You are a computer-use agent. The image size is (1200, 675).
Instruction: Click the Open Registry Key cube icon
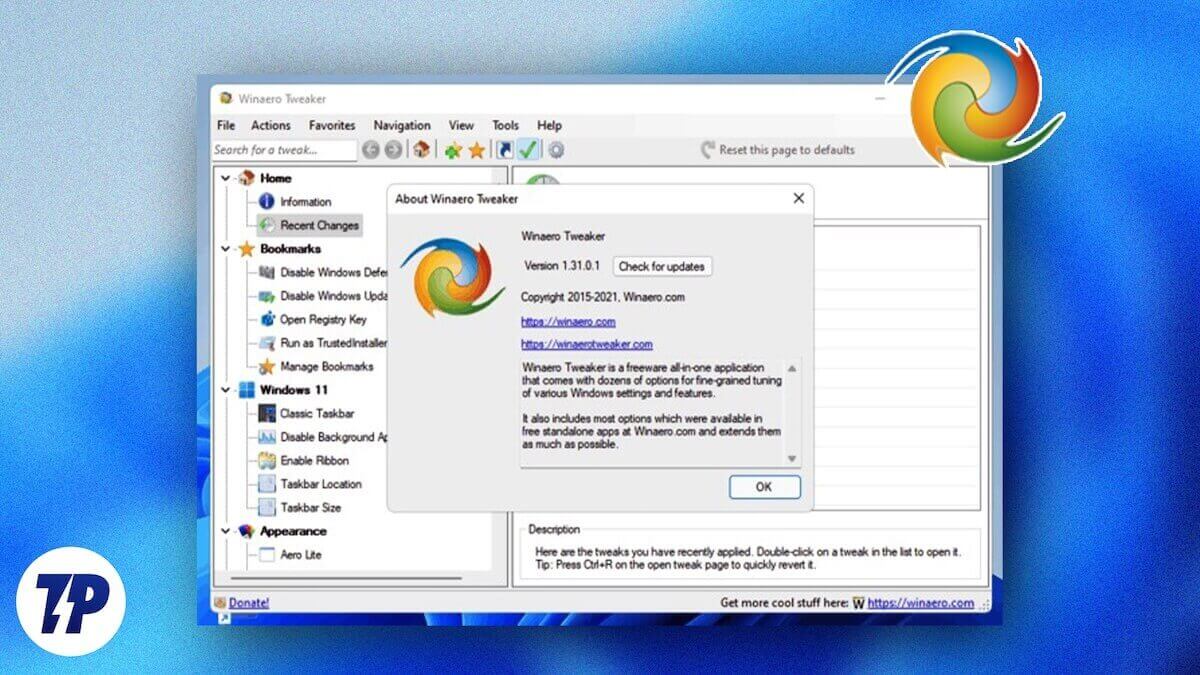pyautogui.click(x=267, y=320)
